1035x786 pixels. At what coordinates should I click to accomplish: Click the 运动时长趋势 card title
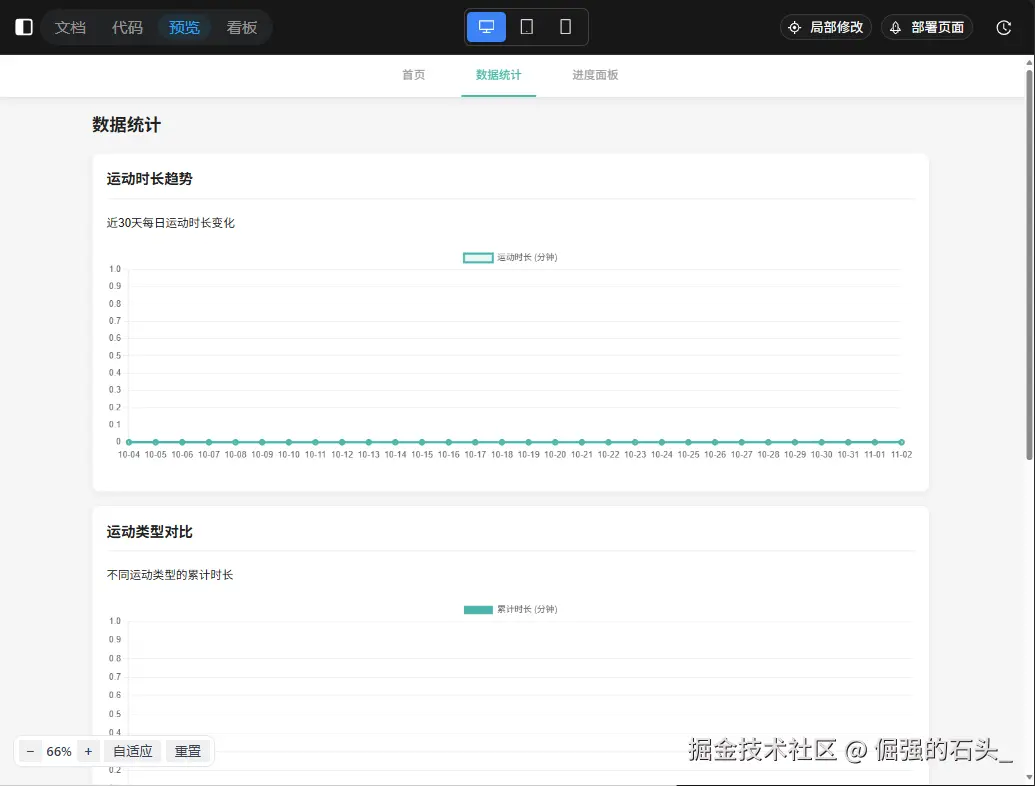[150, 179]
